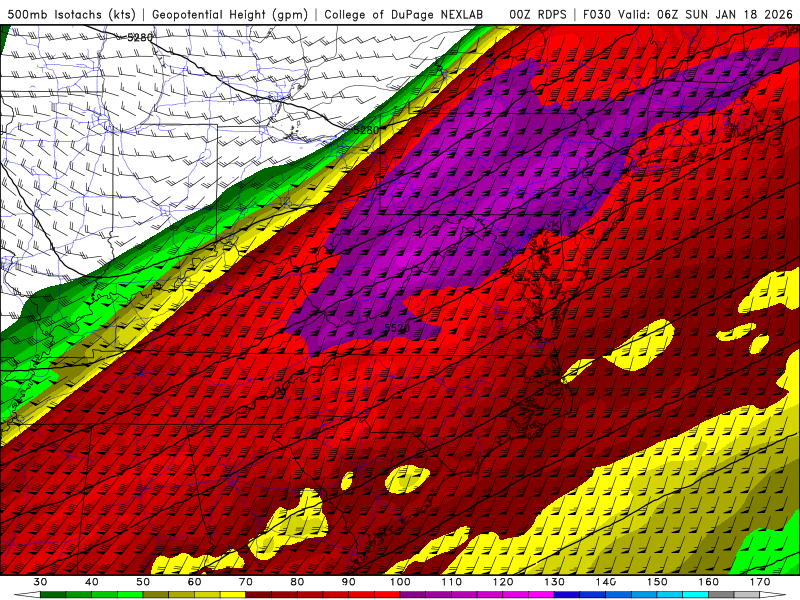Click the dark blue 130-135 kt legend swatch
This screenshot has width=800, height=600.
(x=567, y=595)
